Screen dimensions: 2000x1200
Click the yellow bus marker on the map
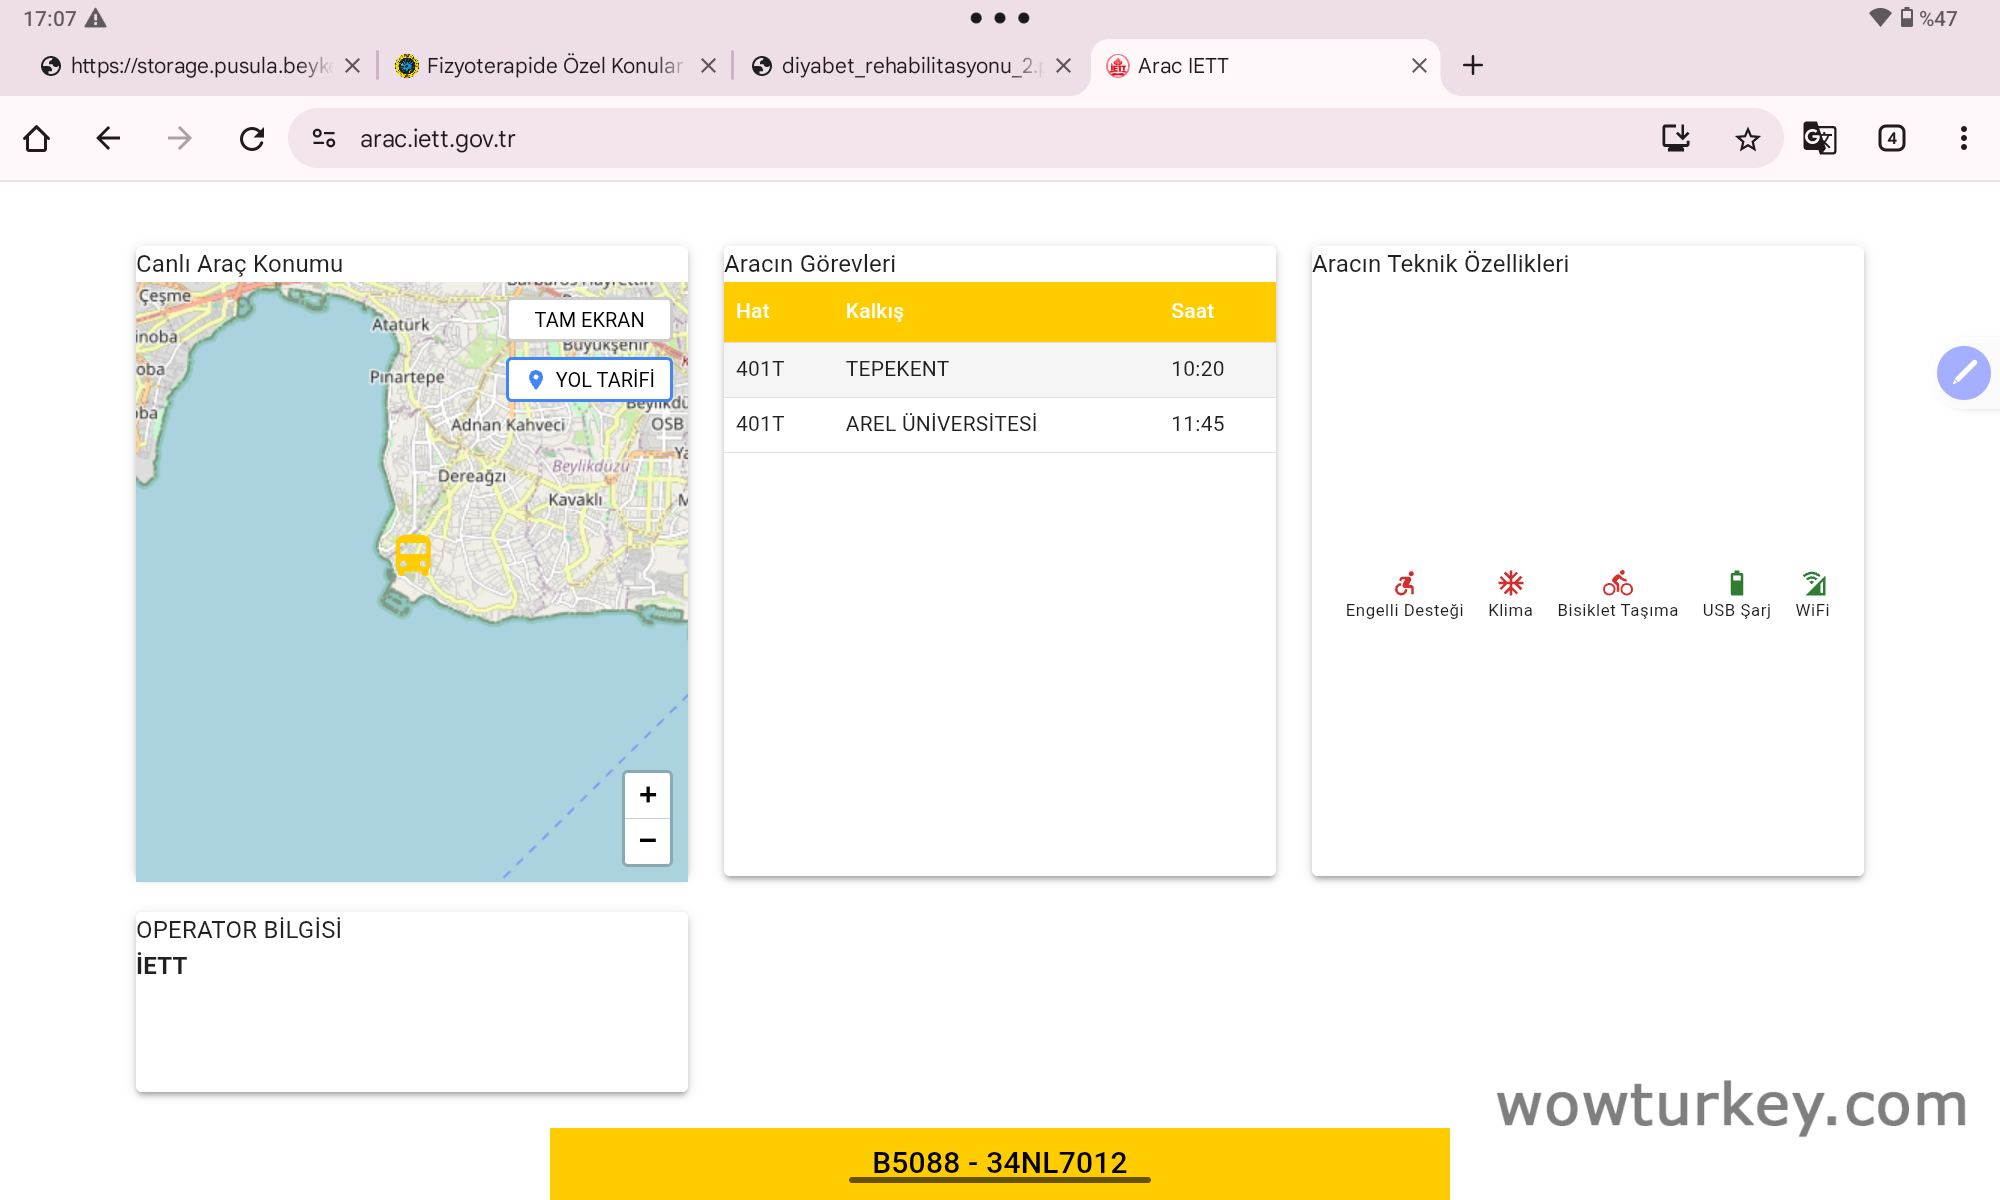click(x=411, y=555)
